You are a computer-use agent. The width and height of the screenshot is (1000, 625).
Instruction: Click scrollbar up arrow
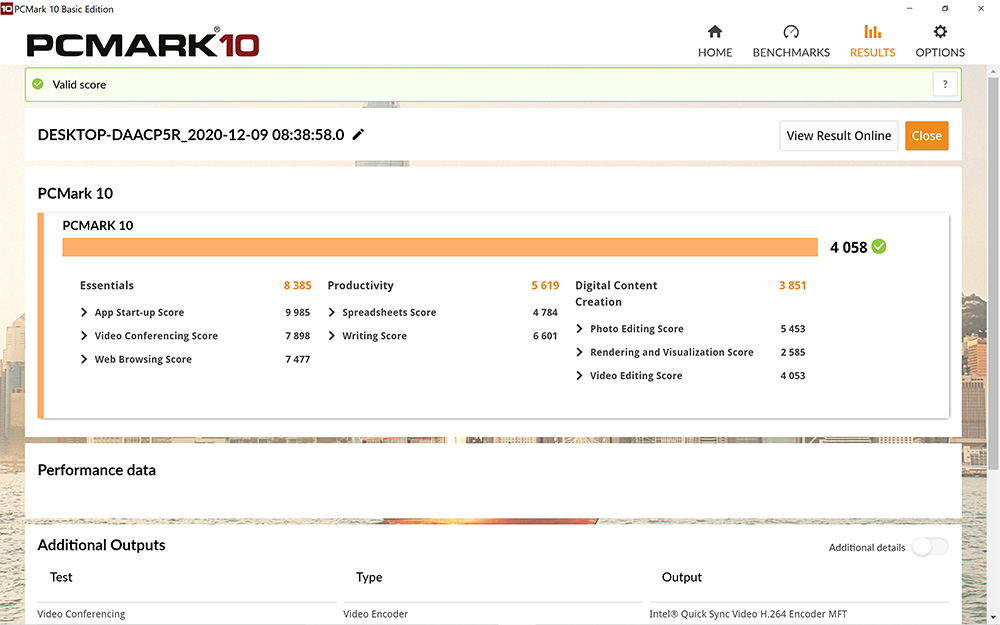pyautogui.click(x=993, y=70)
